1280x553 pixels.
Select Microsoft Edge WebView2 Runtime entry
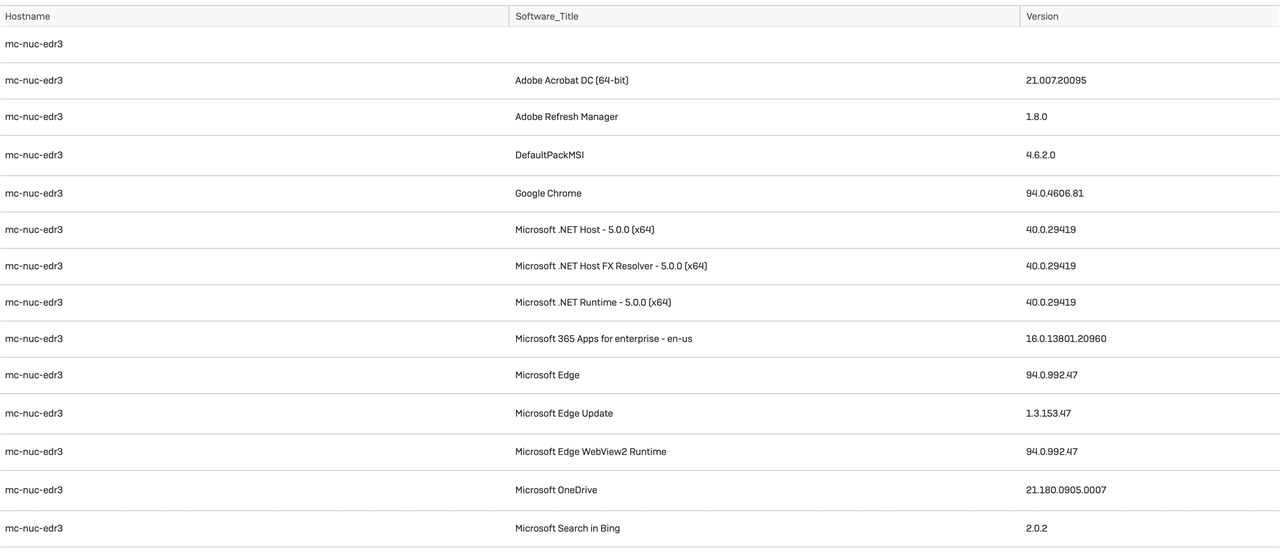pos(590,452)
